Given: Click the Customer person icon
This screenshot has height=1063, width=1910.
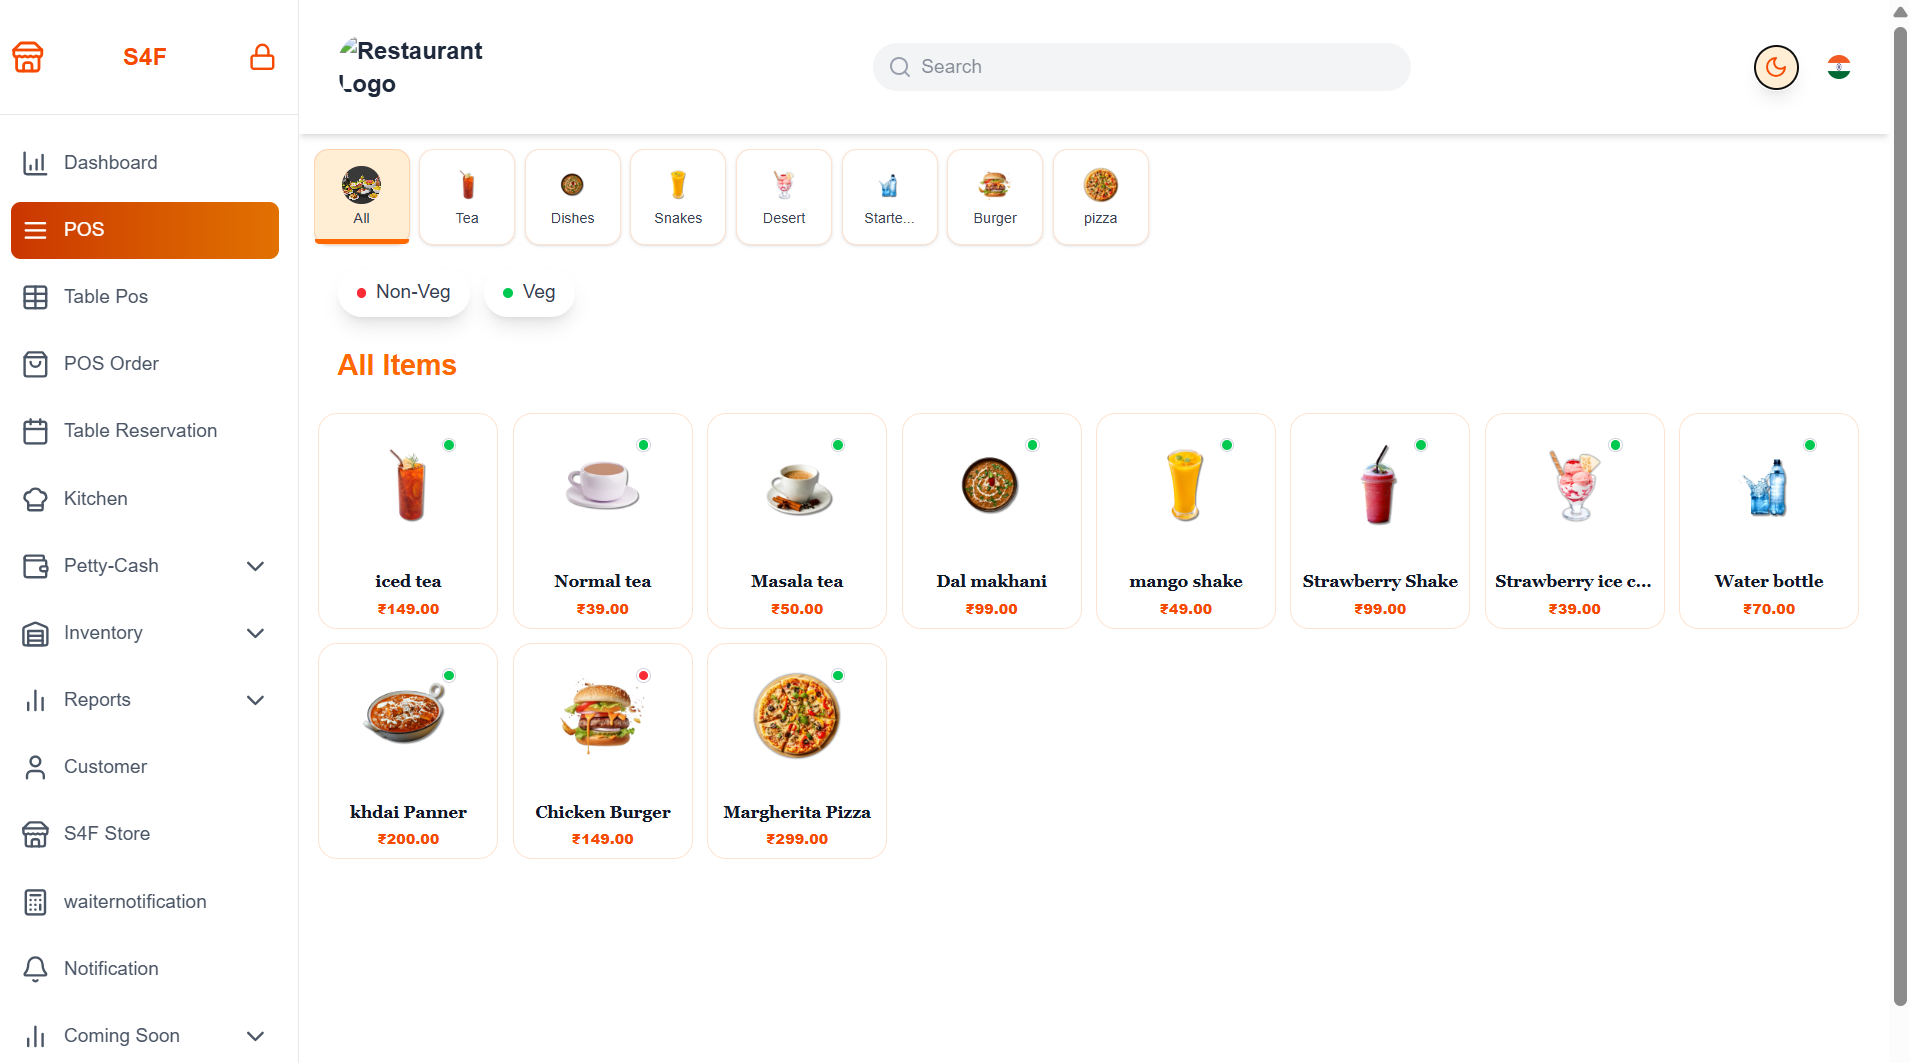Looking at the screenshot, I should (x=35, y=767).
